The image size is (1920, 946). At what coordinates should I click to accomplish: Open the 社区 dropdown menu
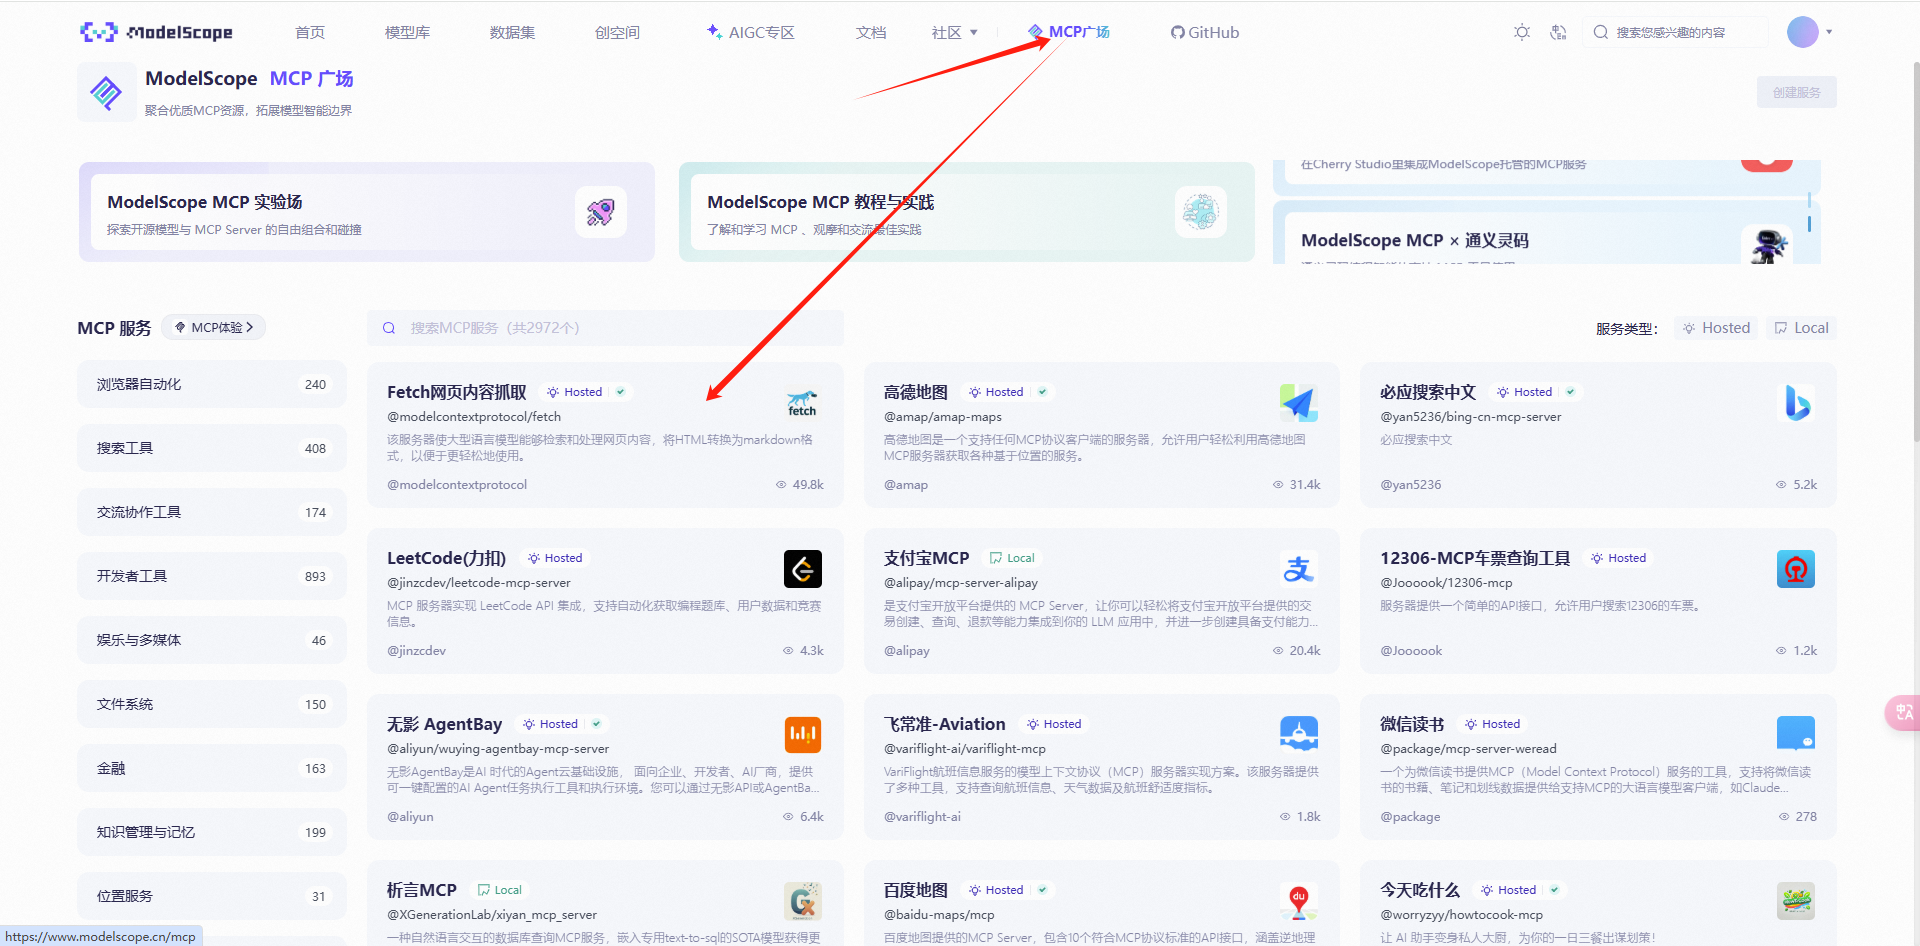click(955, 32)
